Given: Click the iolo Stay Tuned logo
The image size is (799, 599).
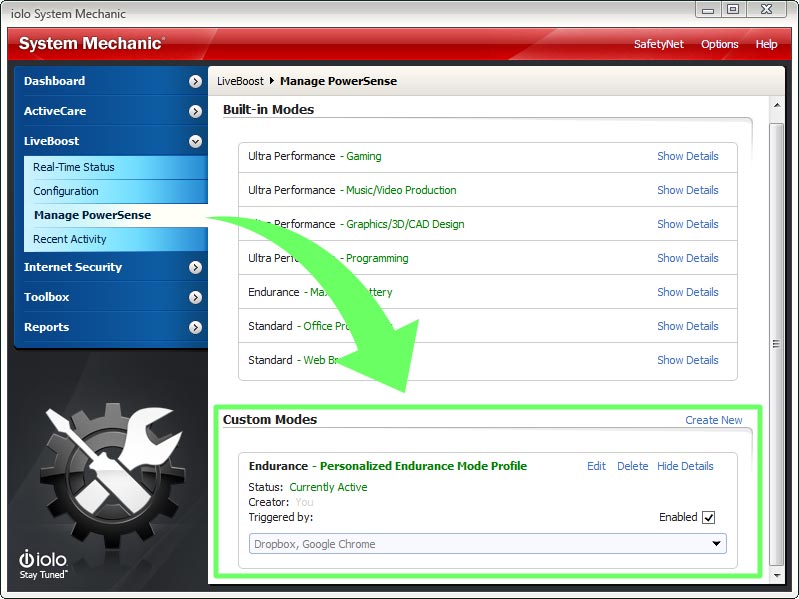Looking at the screenshot, I should coord(43,564).
